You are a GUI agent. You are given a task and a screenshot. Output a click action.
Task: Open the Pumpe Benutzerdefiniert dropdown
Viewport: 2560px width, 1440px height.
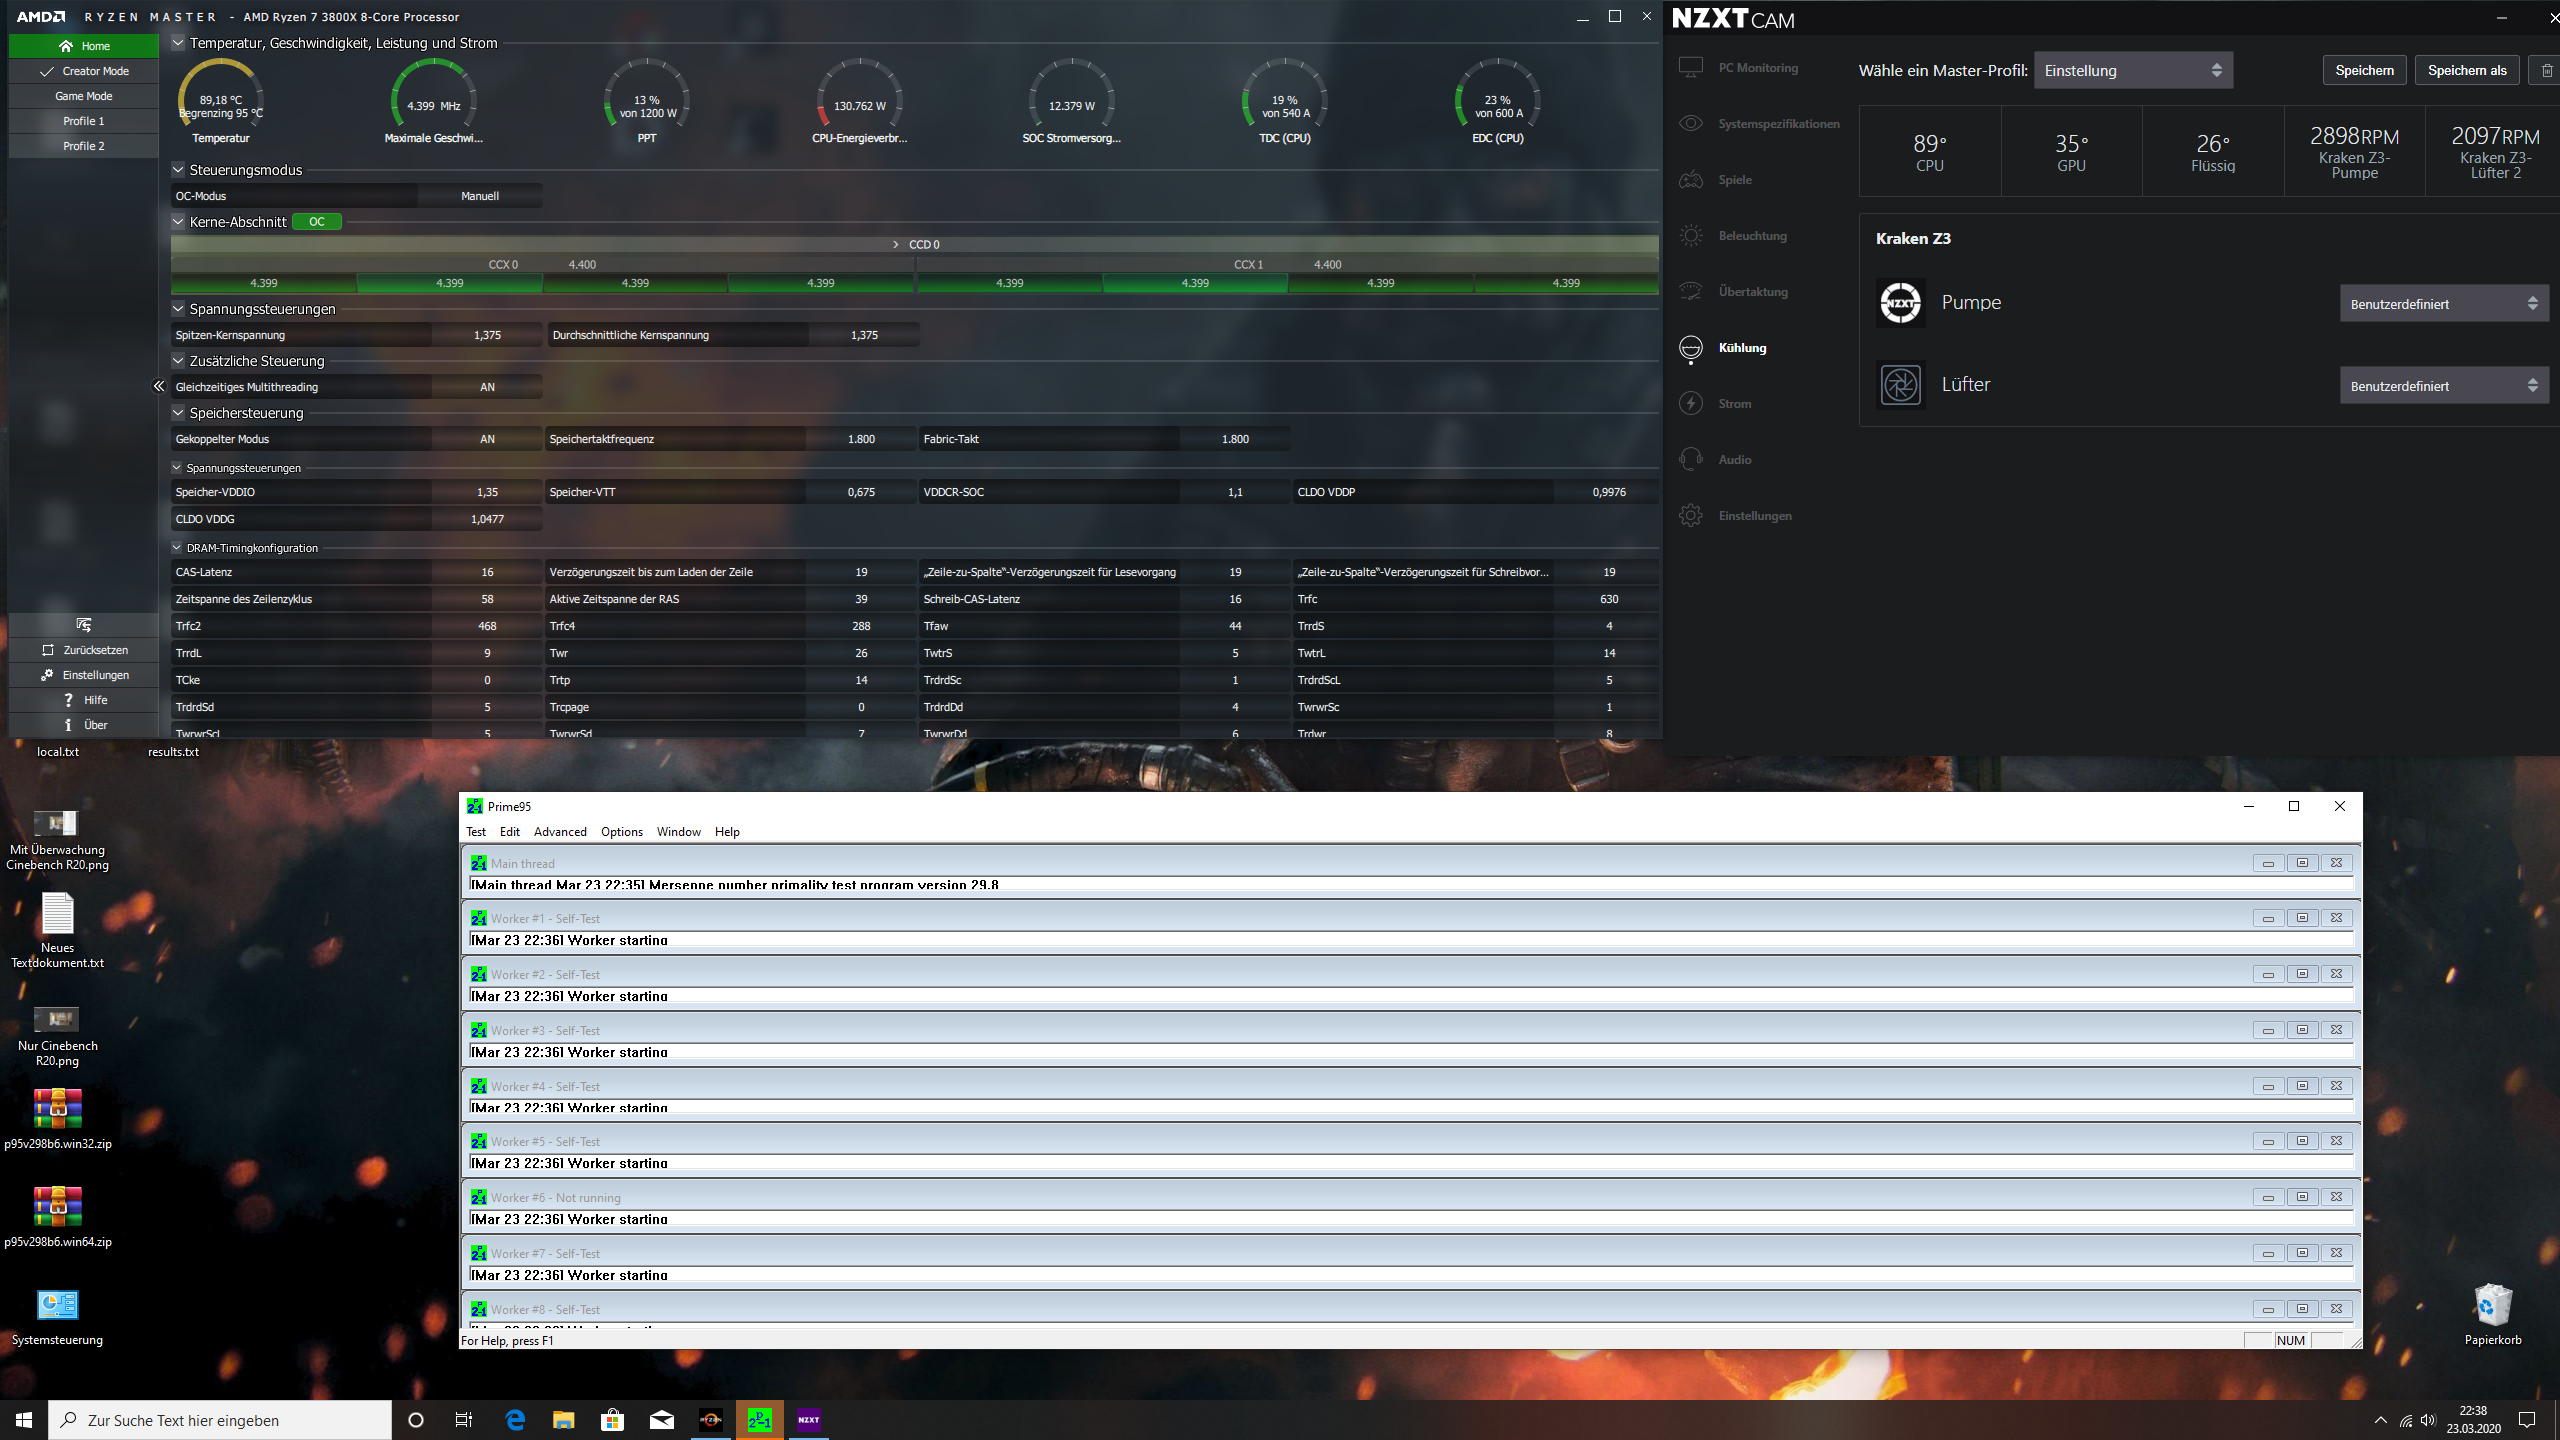2443,304
